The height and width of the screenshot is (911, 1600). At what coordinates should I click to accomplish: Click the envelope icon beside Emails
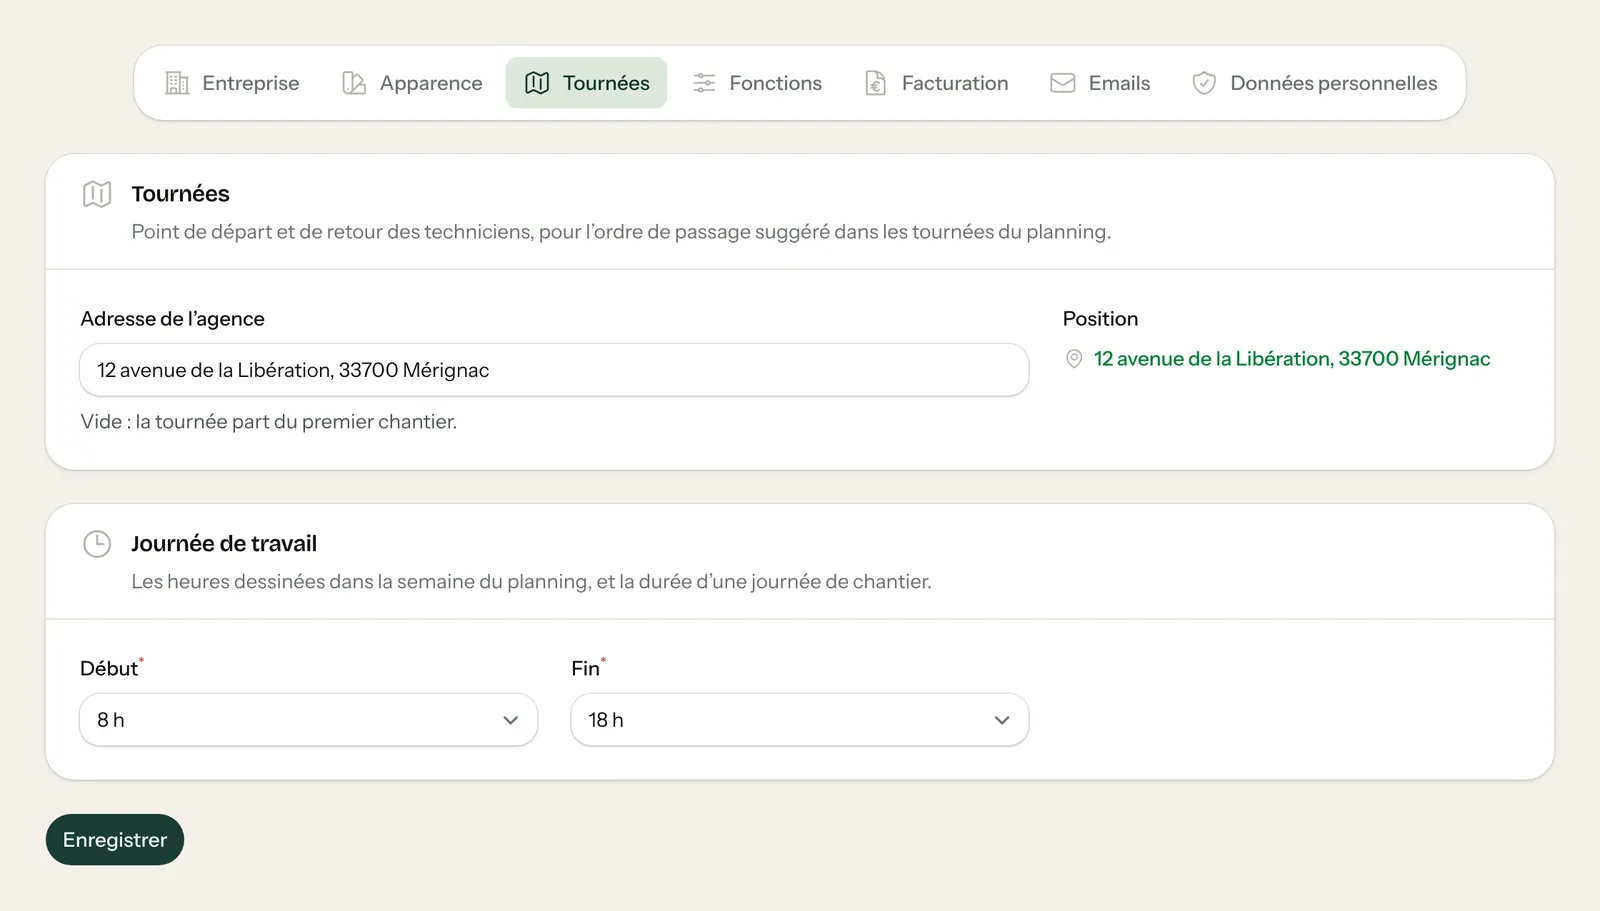click(x=1063, y=83)
